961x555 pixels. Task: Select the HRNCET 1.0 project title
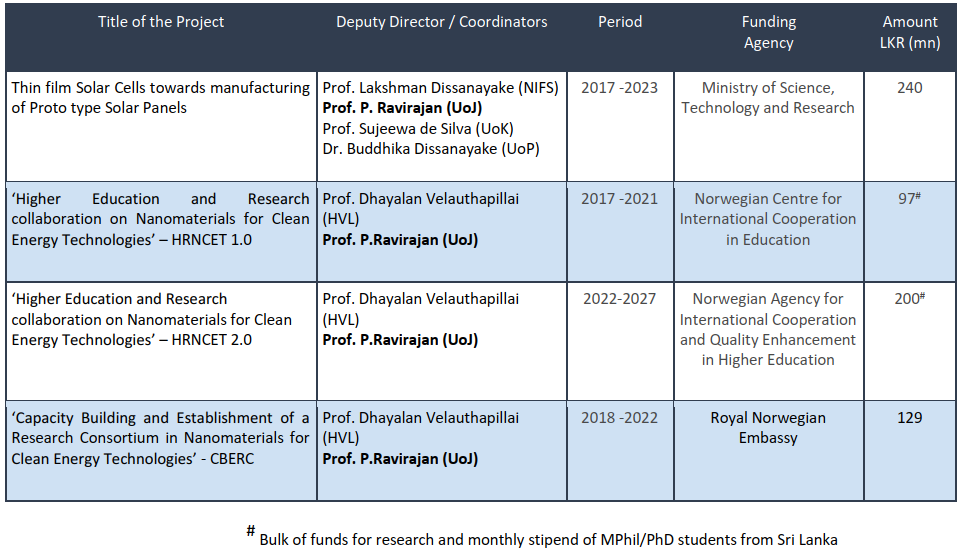(x=161, y=219)
